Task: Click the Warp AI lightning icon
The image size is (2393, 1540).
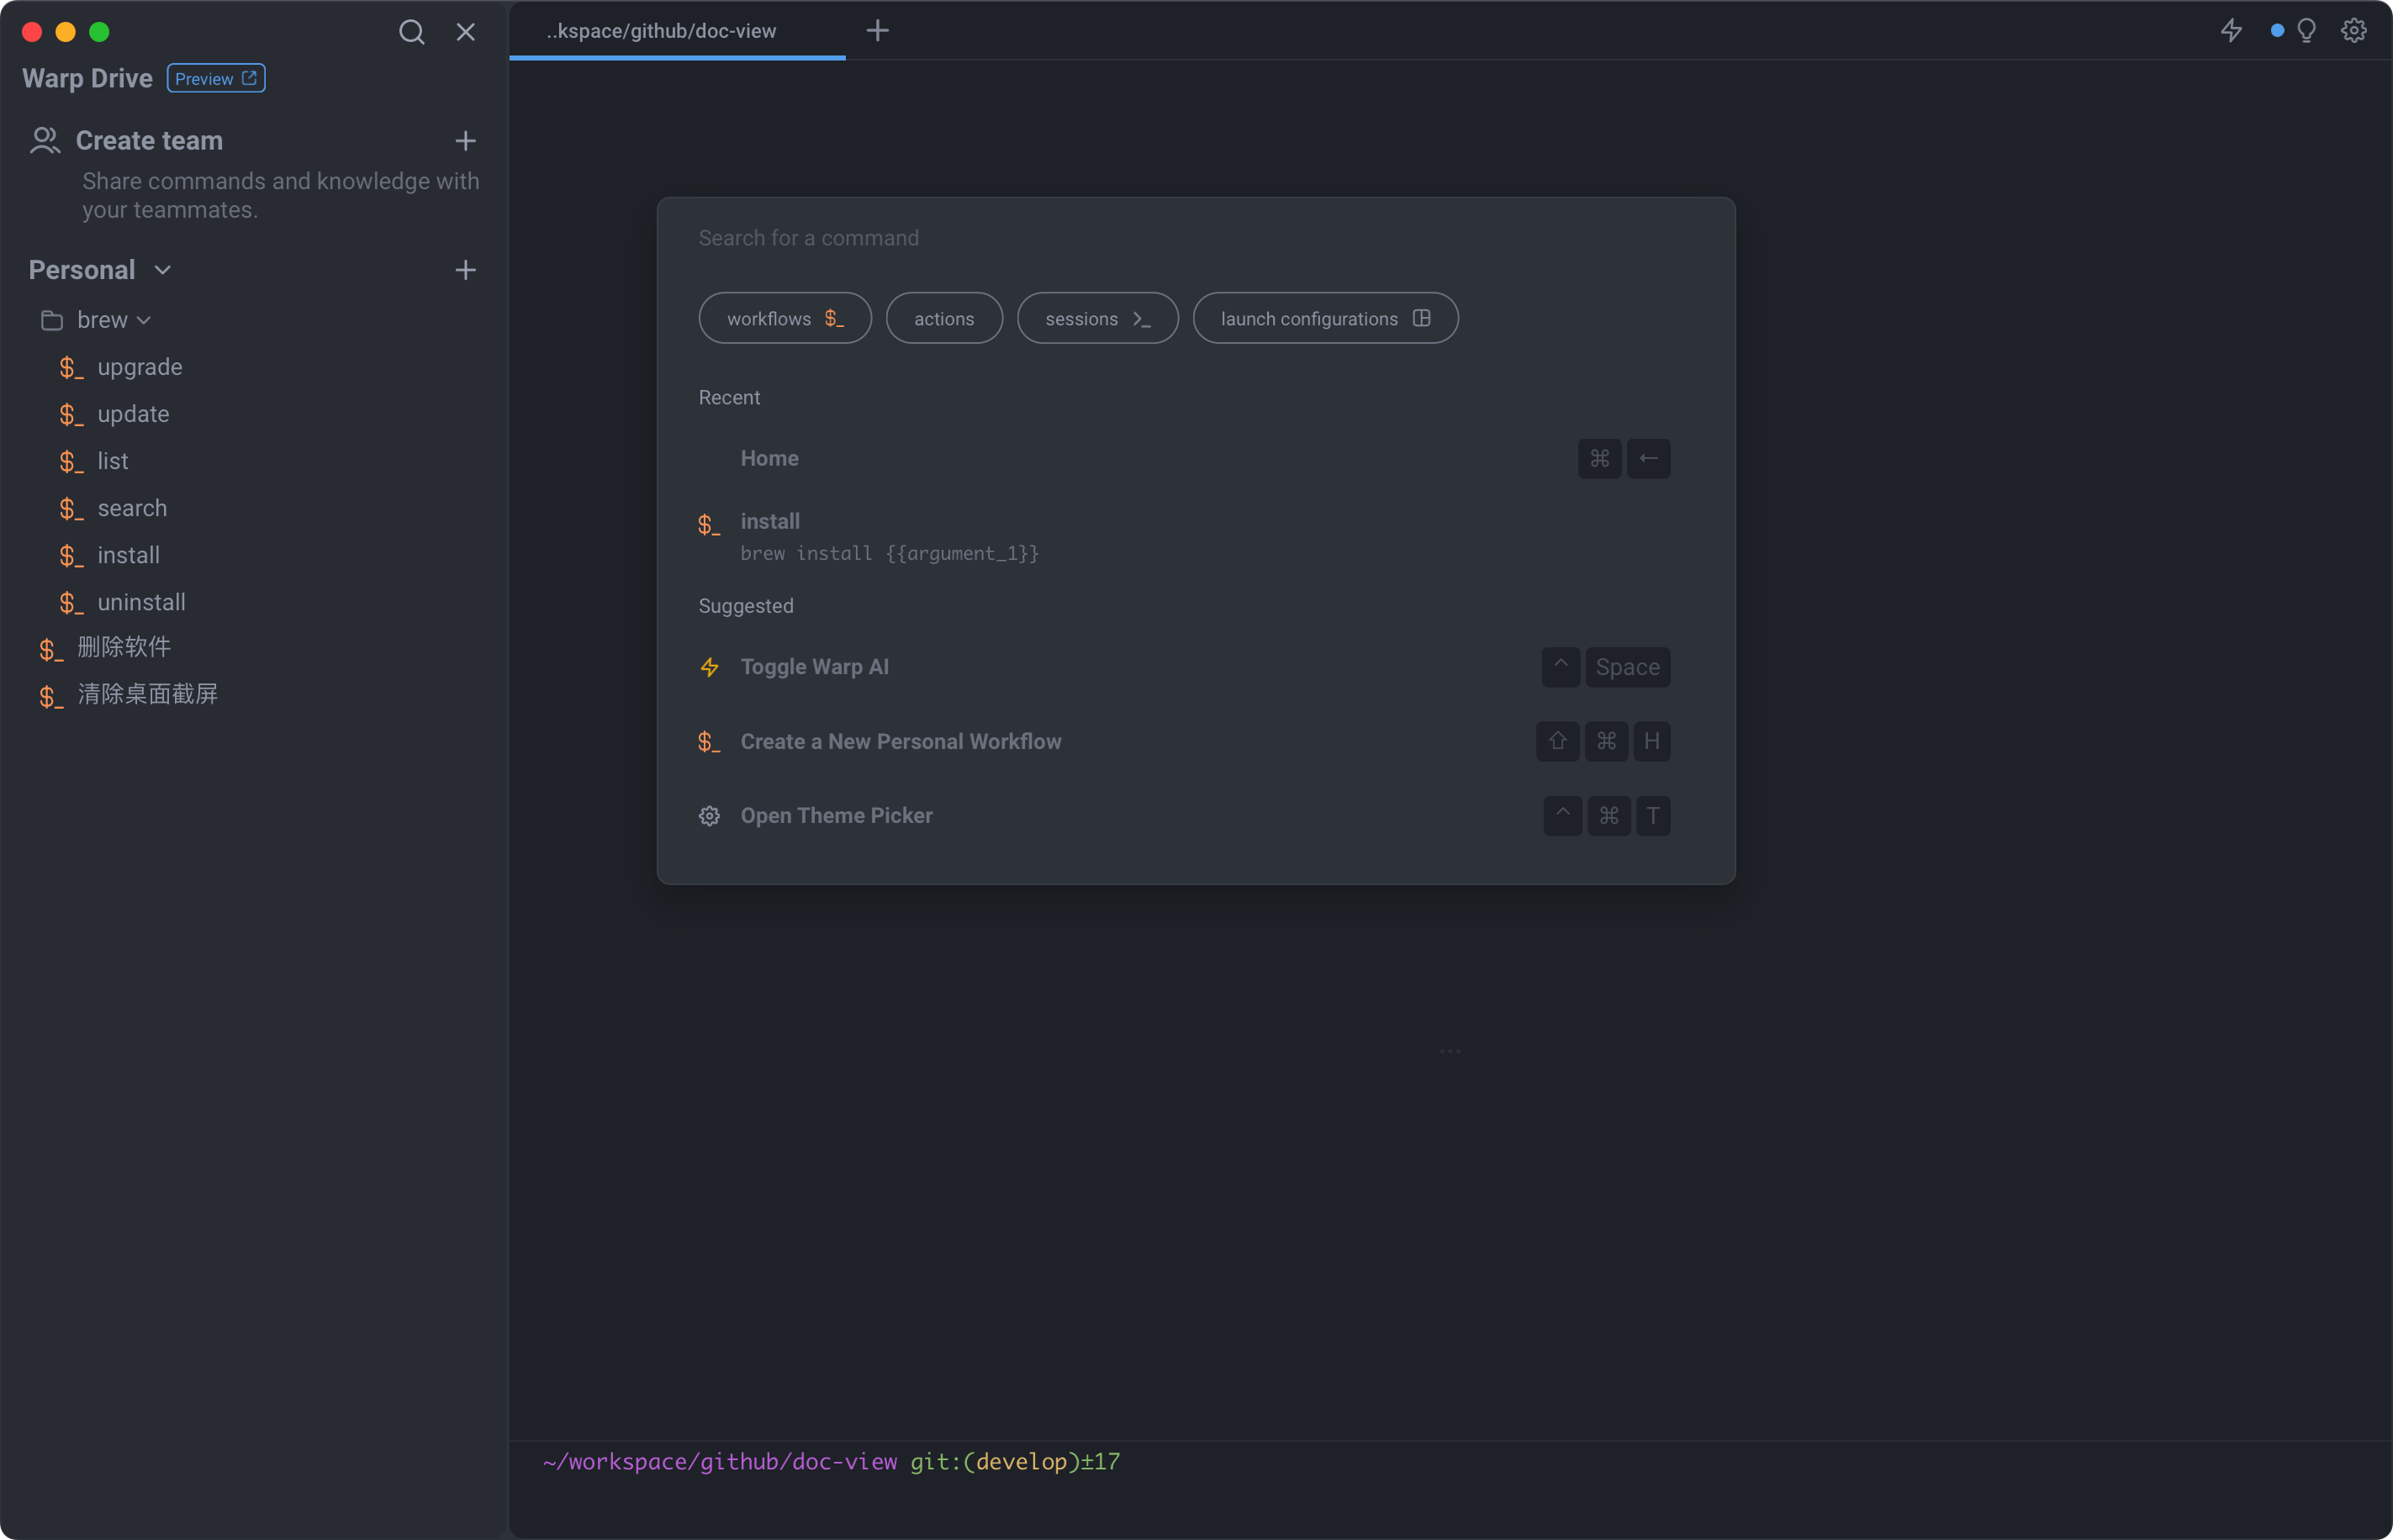Action: click(x=2231, y=31)
